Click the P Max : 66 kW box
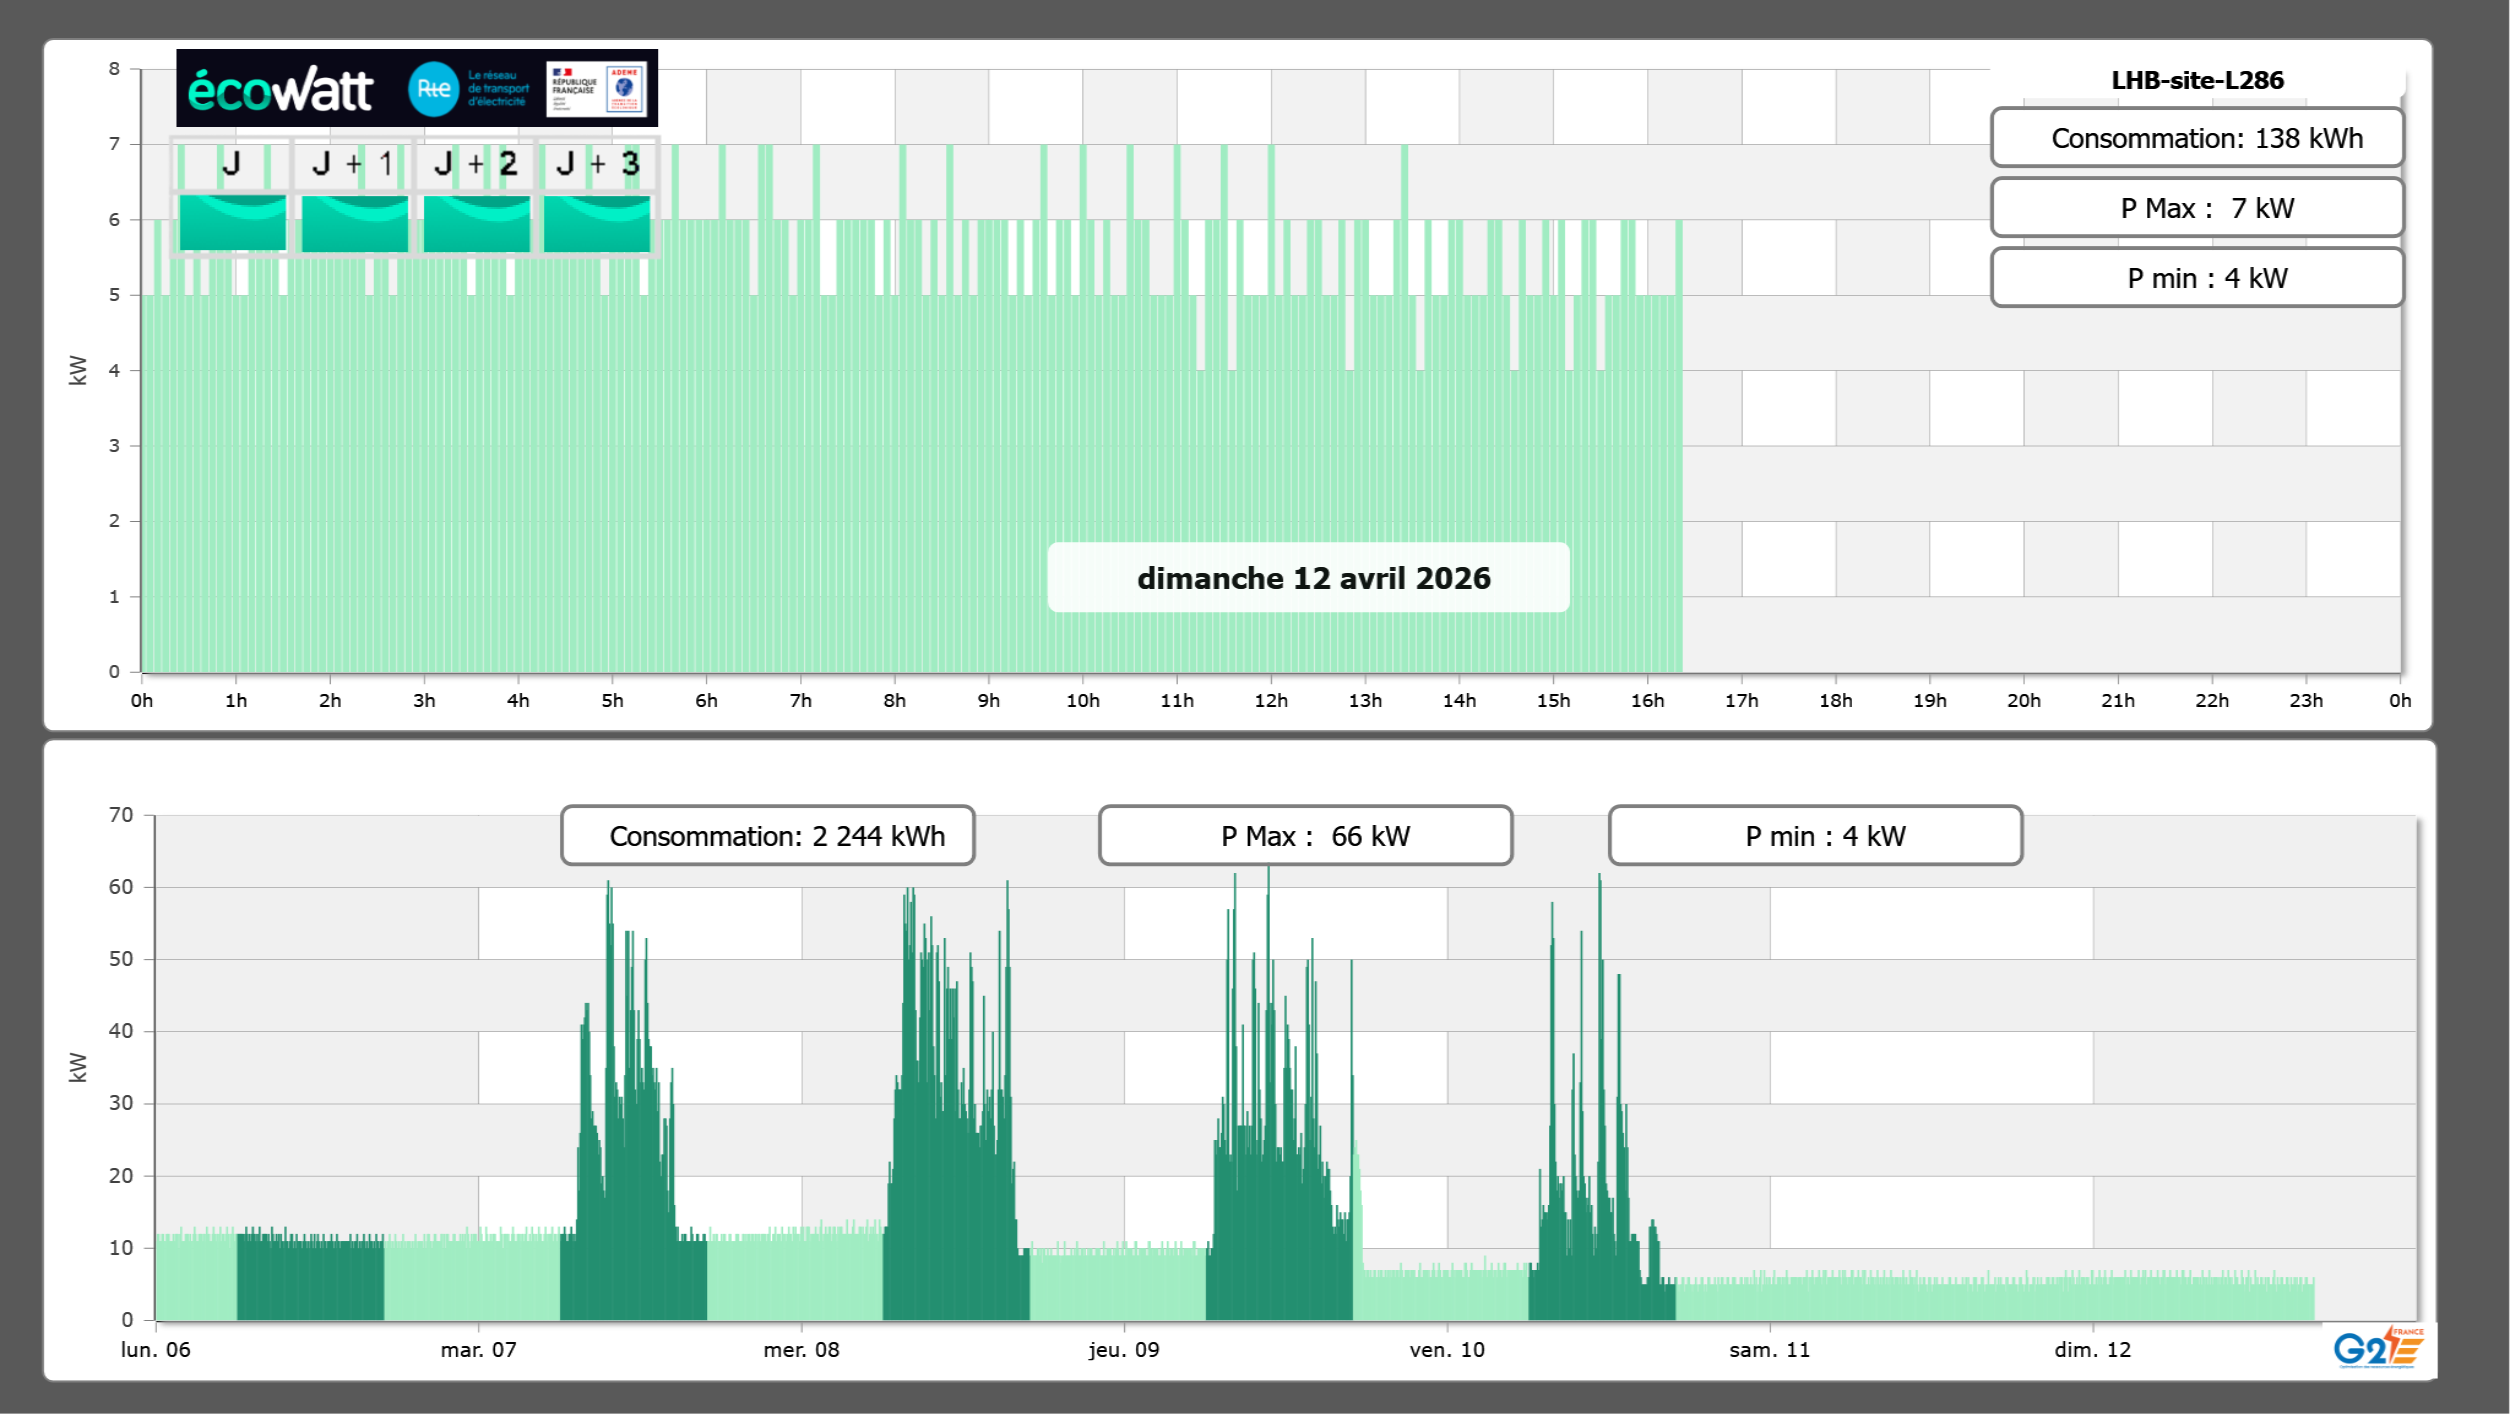The height and width of the screenshot is (1415, 2511). 1305,835
